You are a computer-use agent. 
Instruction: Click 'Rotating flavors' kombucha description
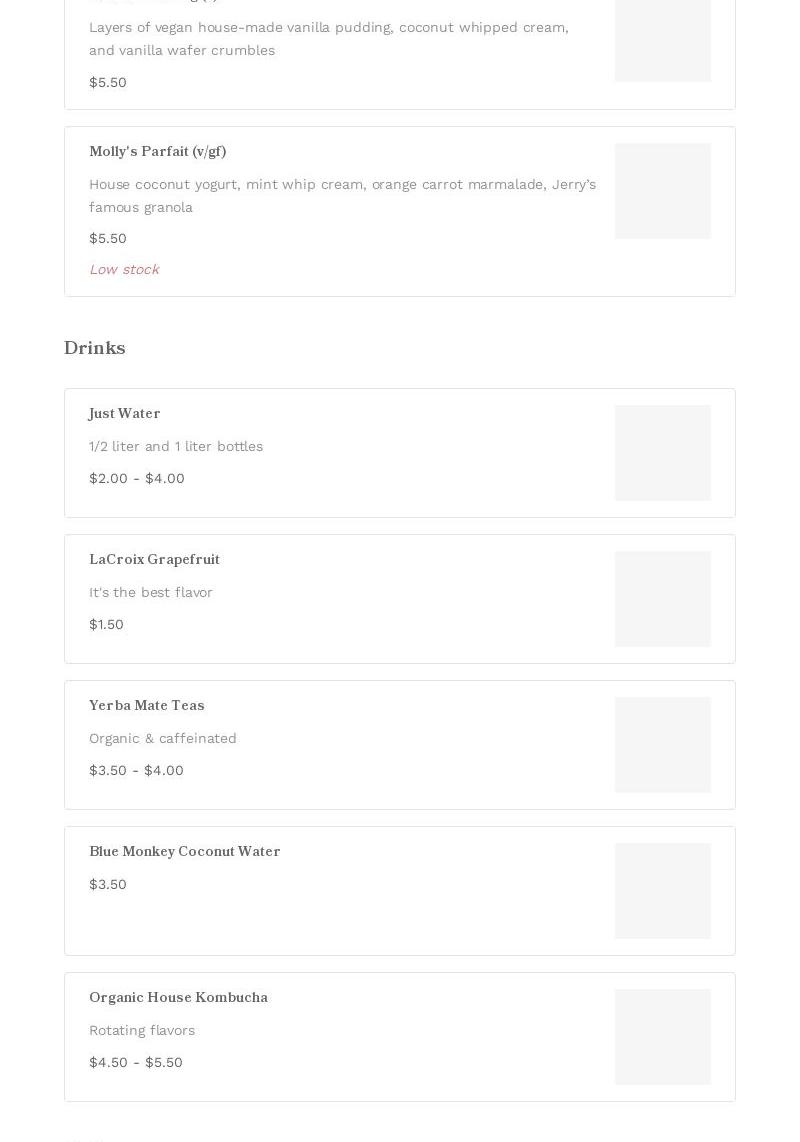pos(142,1031)
